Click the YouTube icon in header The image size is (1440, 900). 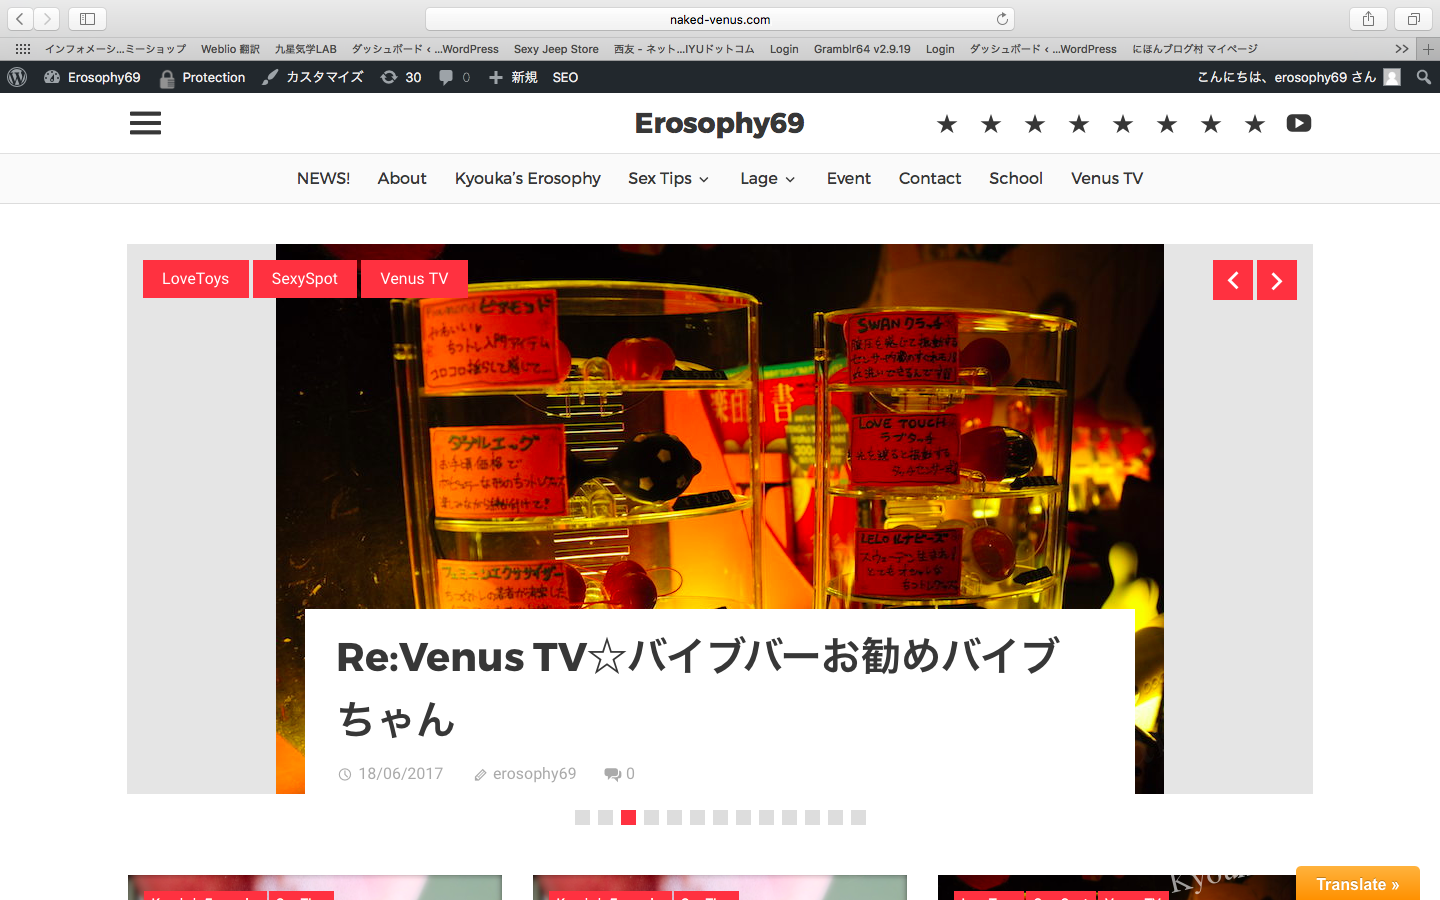coord(1298,123)
